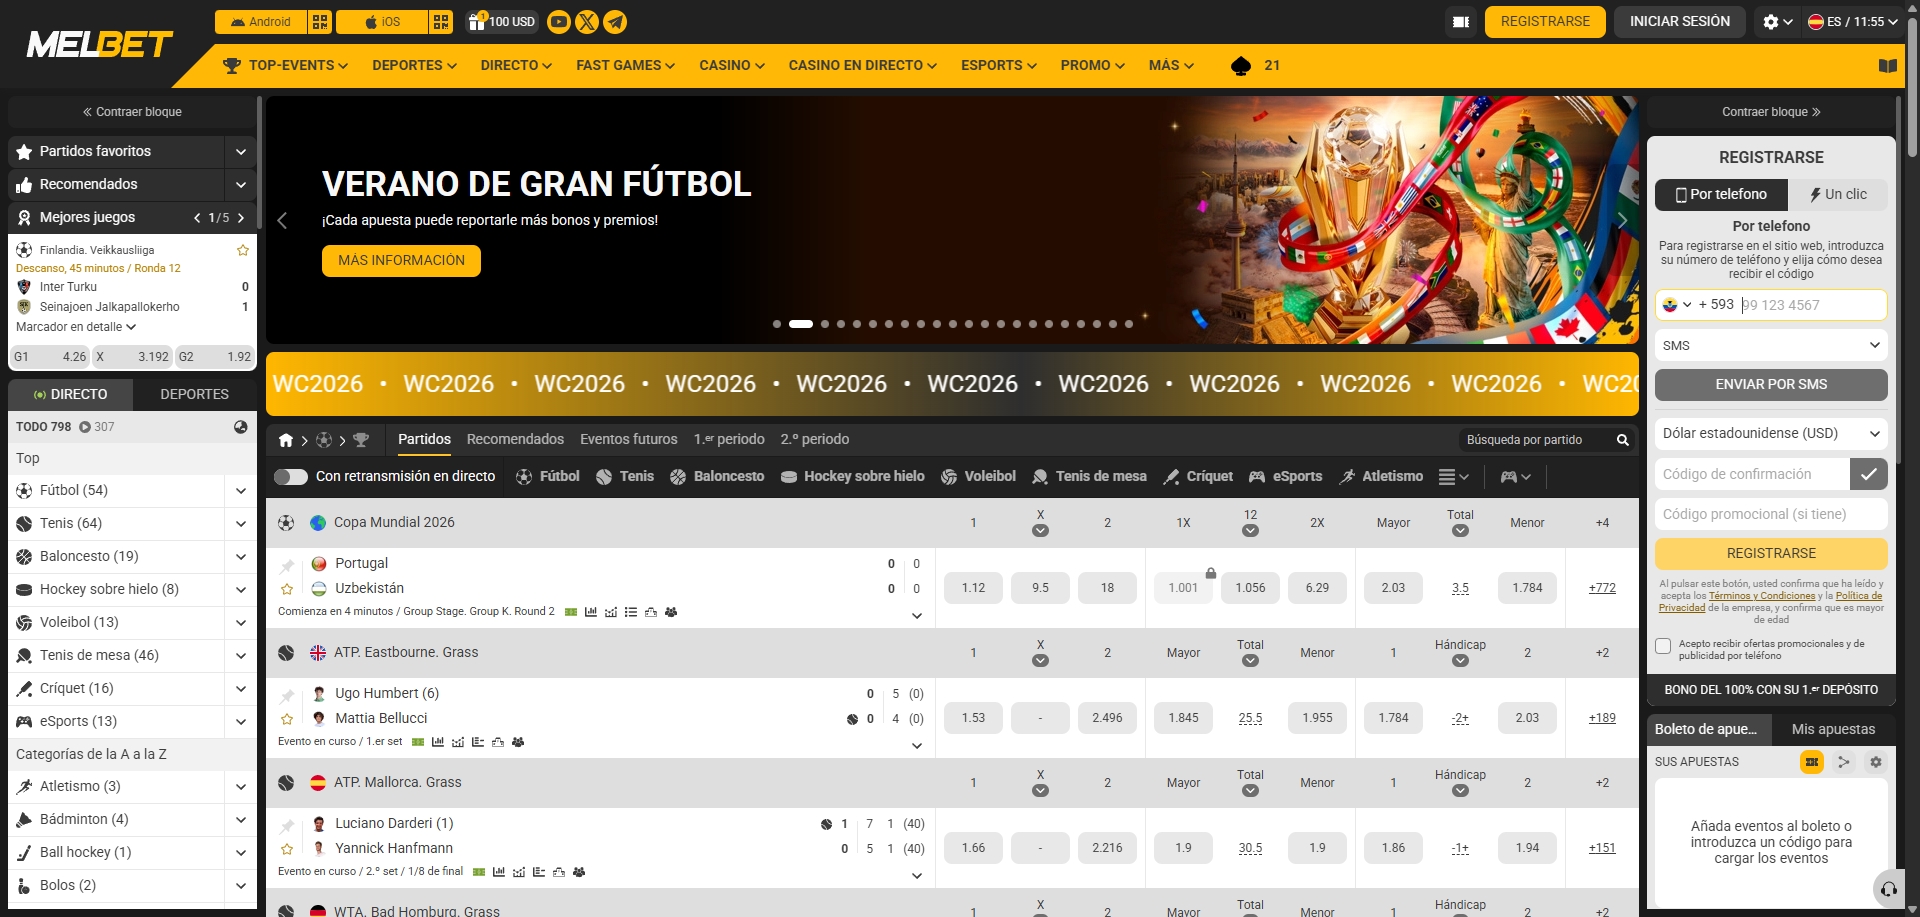Expand Fútbol (54) sport list
This screenshot has height=917, width=1920.
[x=241, y=491]
